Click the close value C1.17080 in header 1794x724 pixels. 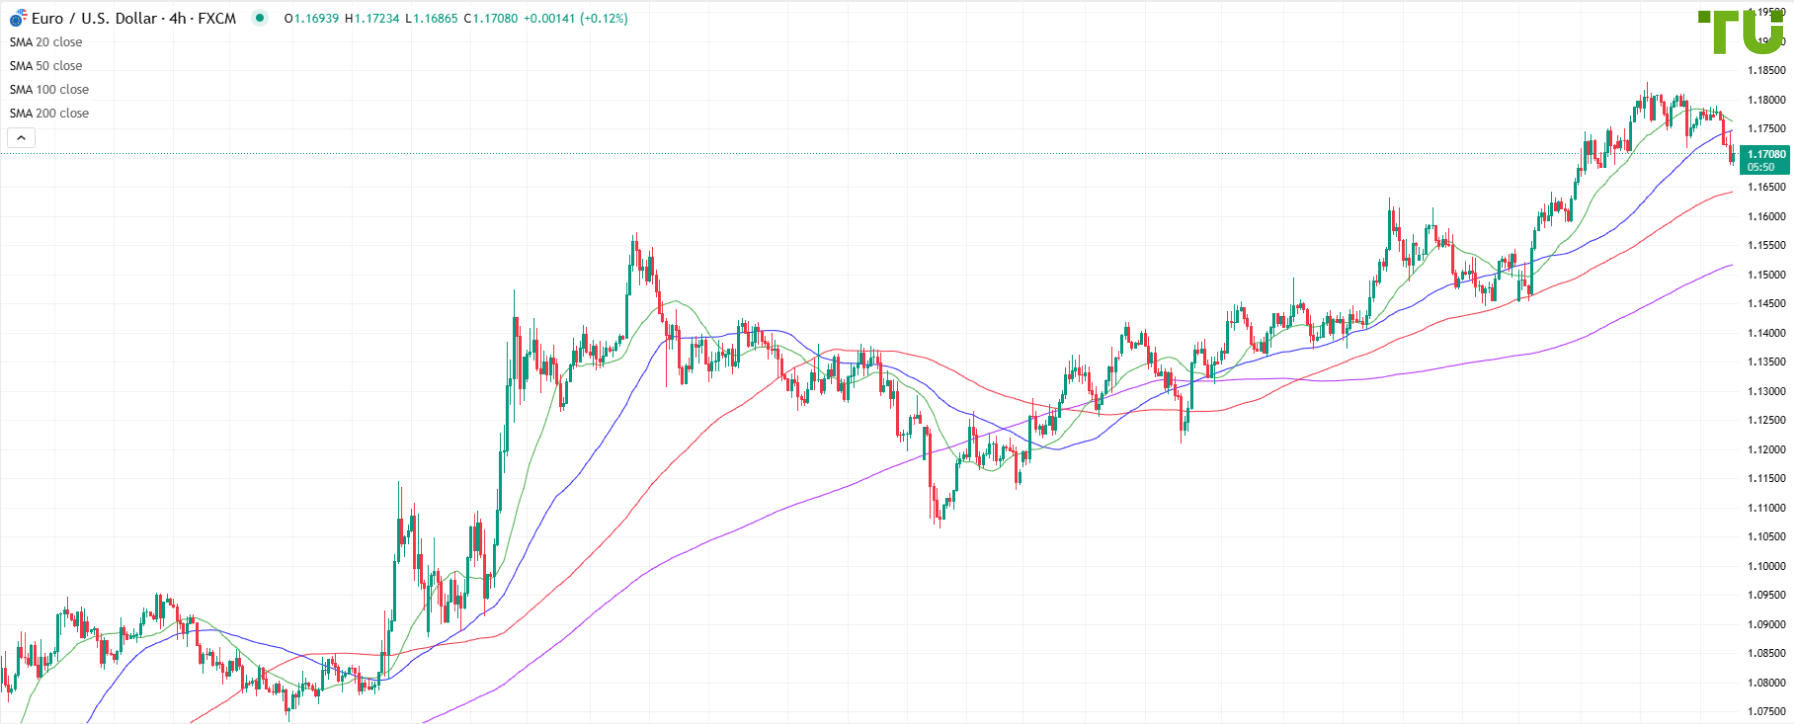pyautogui.click(x=490, y=18)
